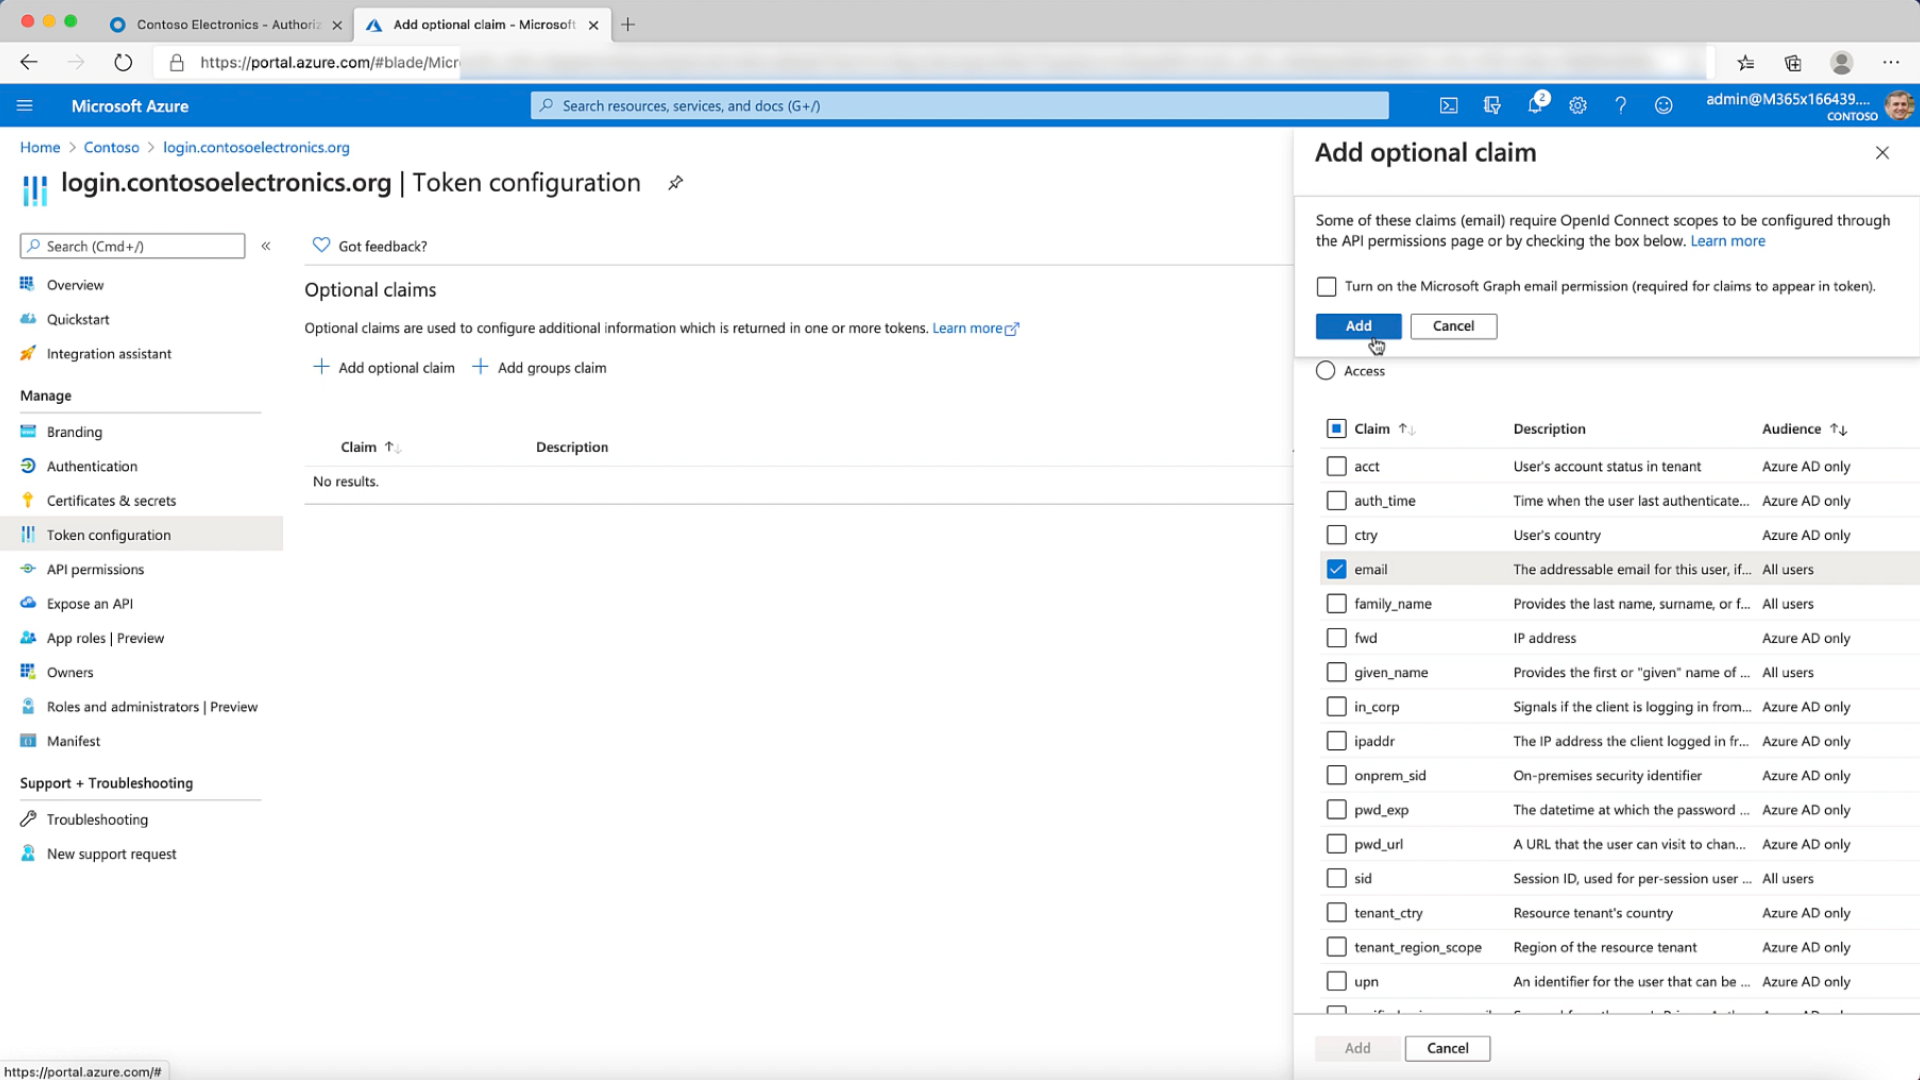
Task: Open the hamburger portal menu
Action: coord(25,106)
